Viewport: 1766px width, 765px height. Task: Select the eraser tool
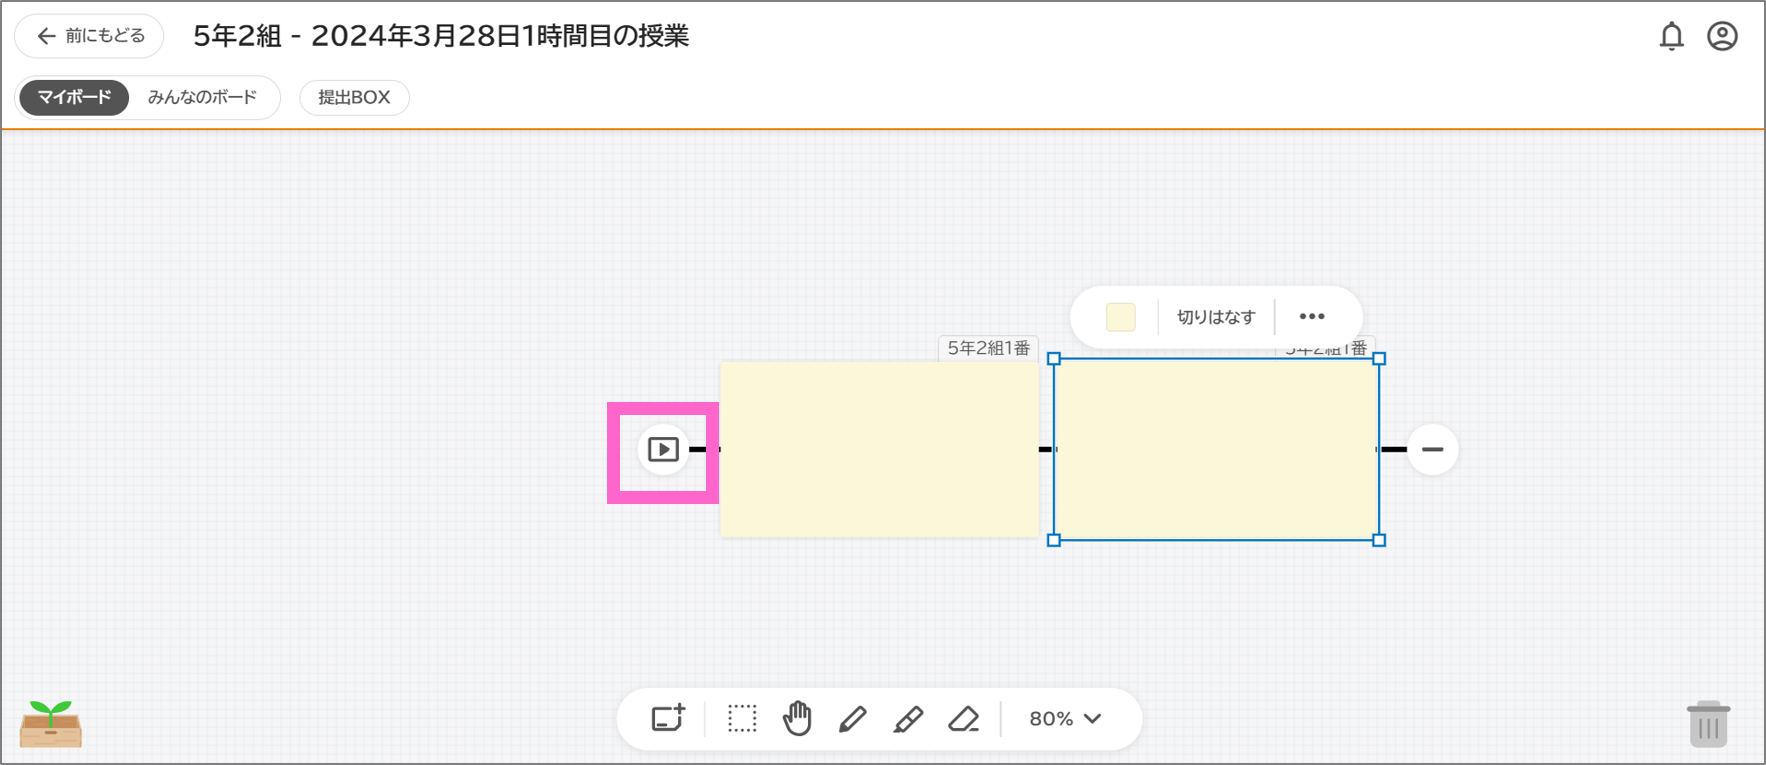[963, 718]
